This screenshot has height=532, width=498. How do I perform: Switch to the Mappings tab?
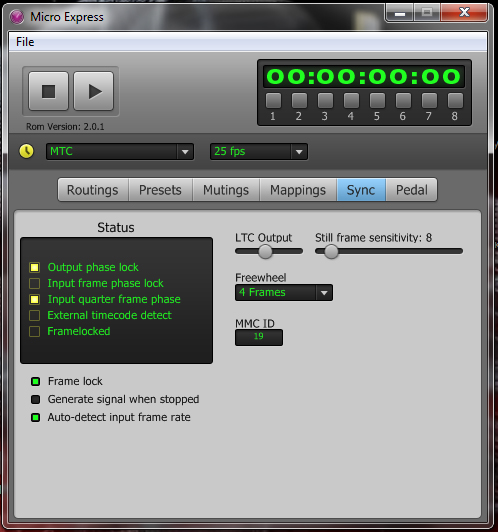298,190
